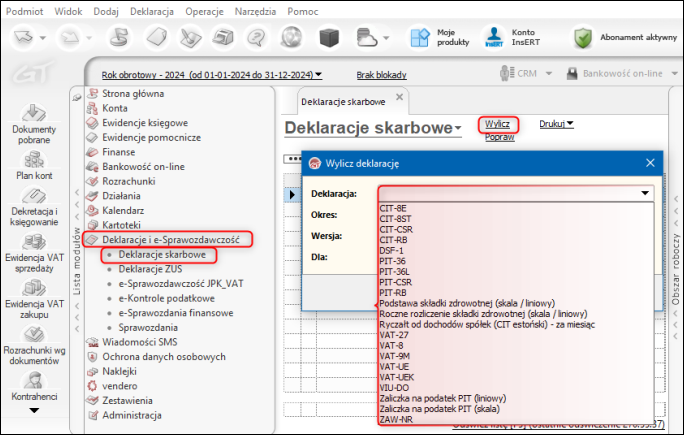
Task: Open the Rok obrotowy 2024 dropdown
Action: tap(212, 75)
